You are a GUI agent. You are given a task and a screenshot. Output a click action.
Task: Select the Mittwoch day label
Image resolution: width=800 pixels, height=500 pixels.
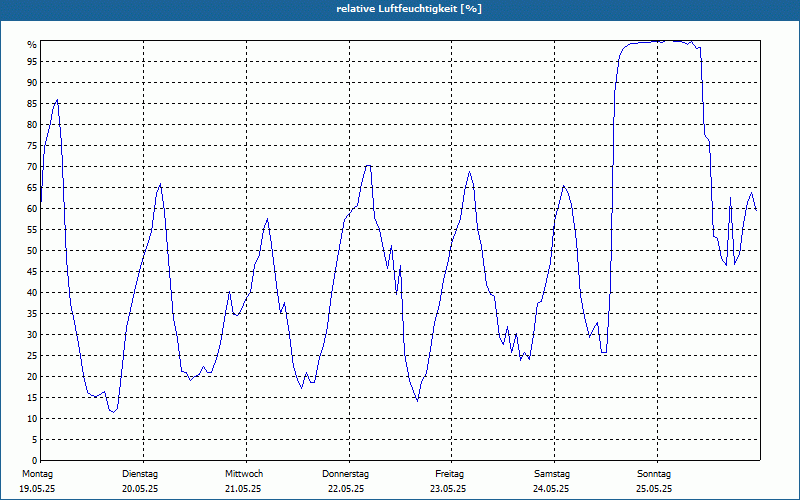click(x=244, y=474)
